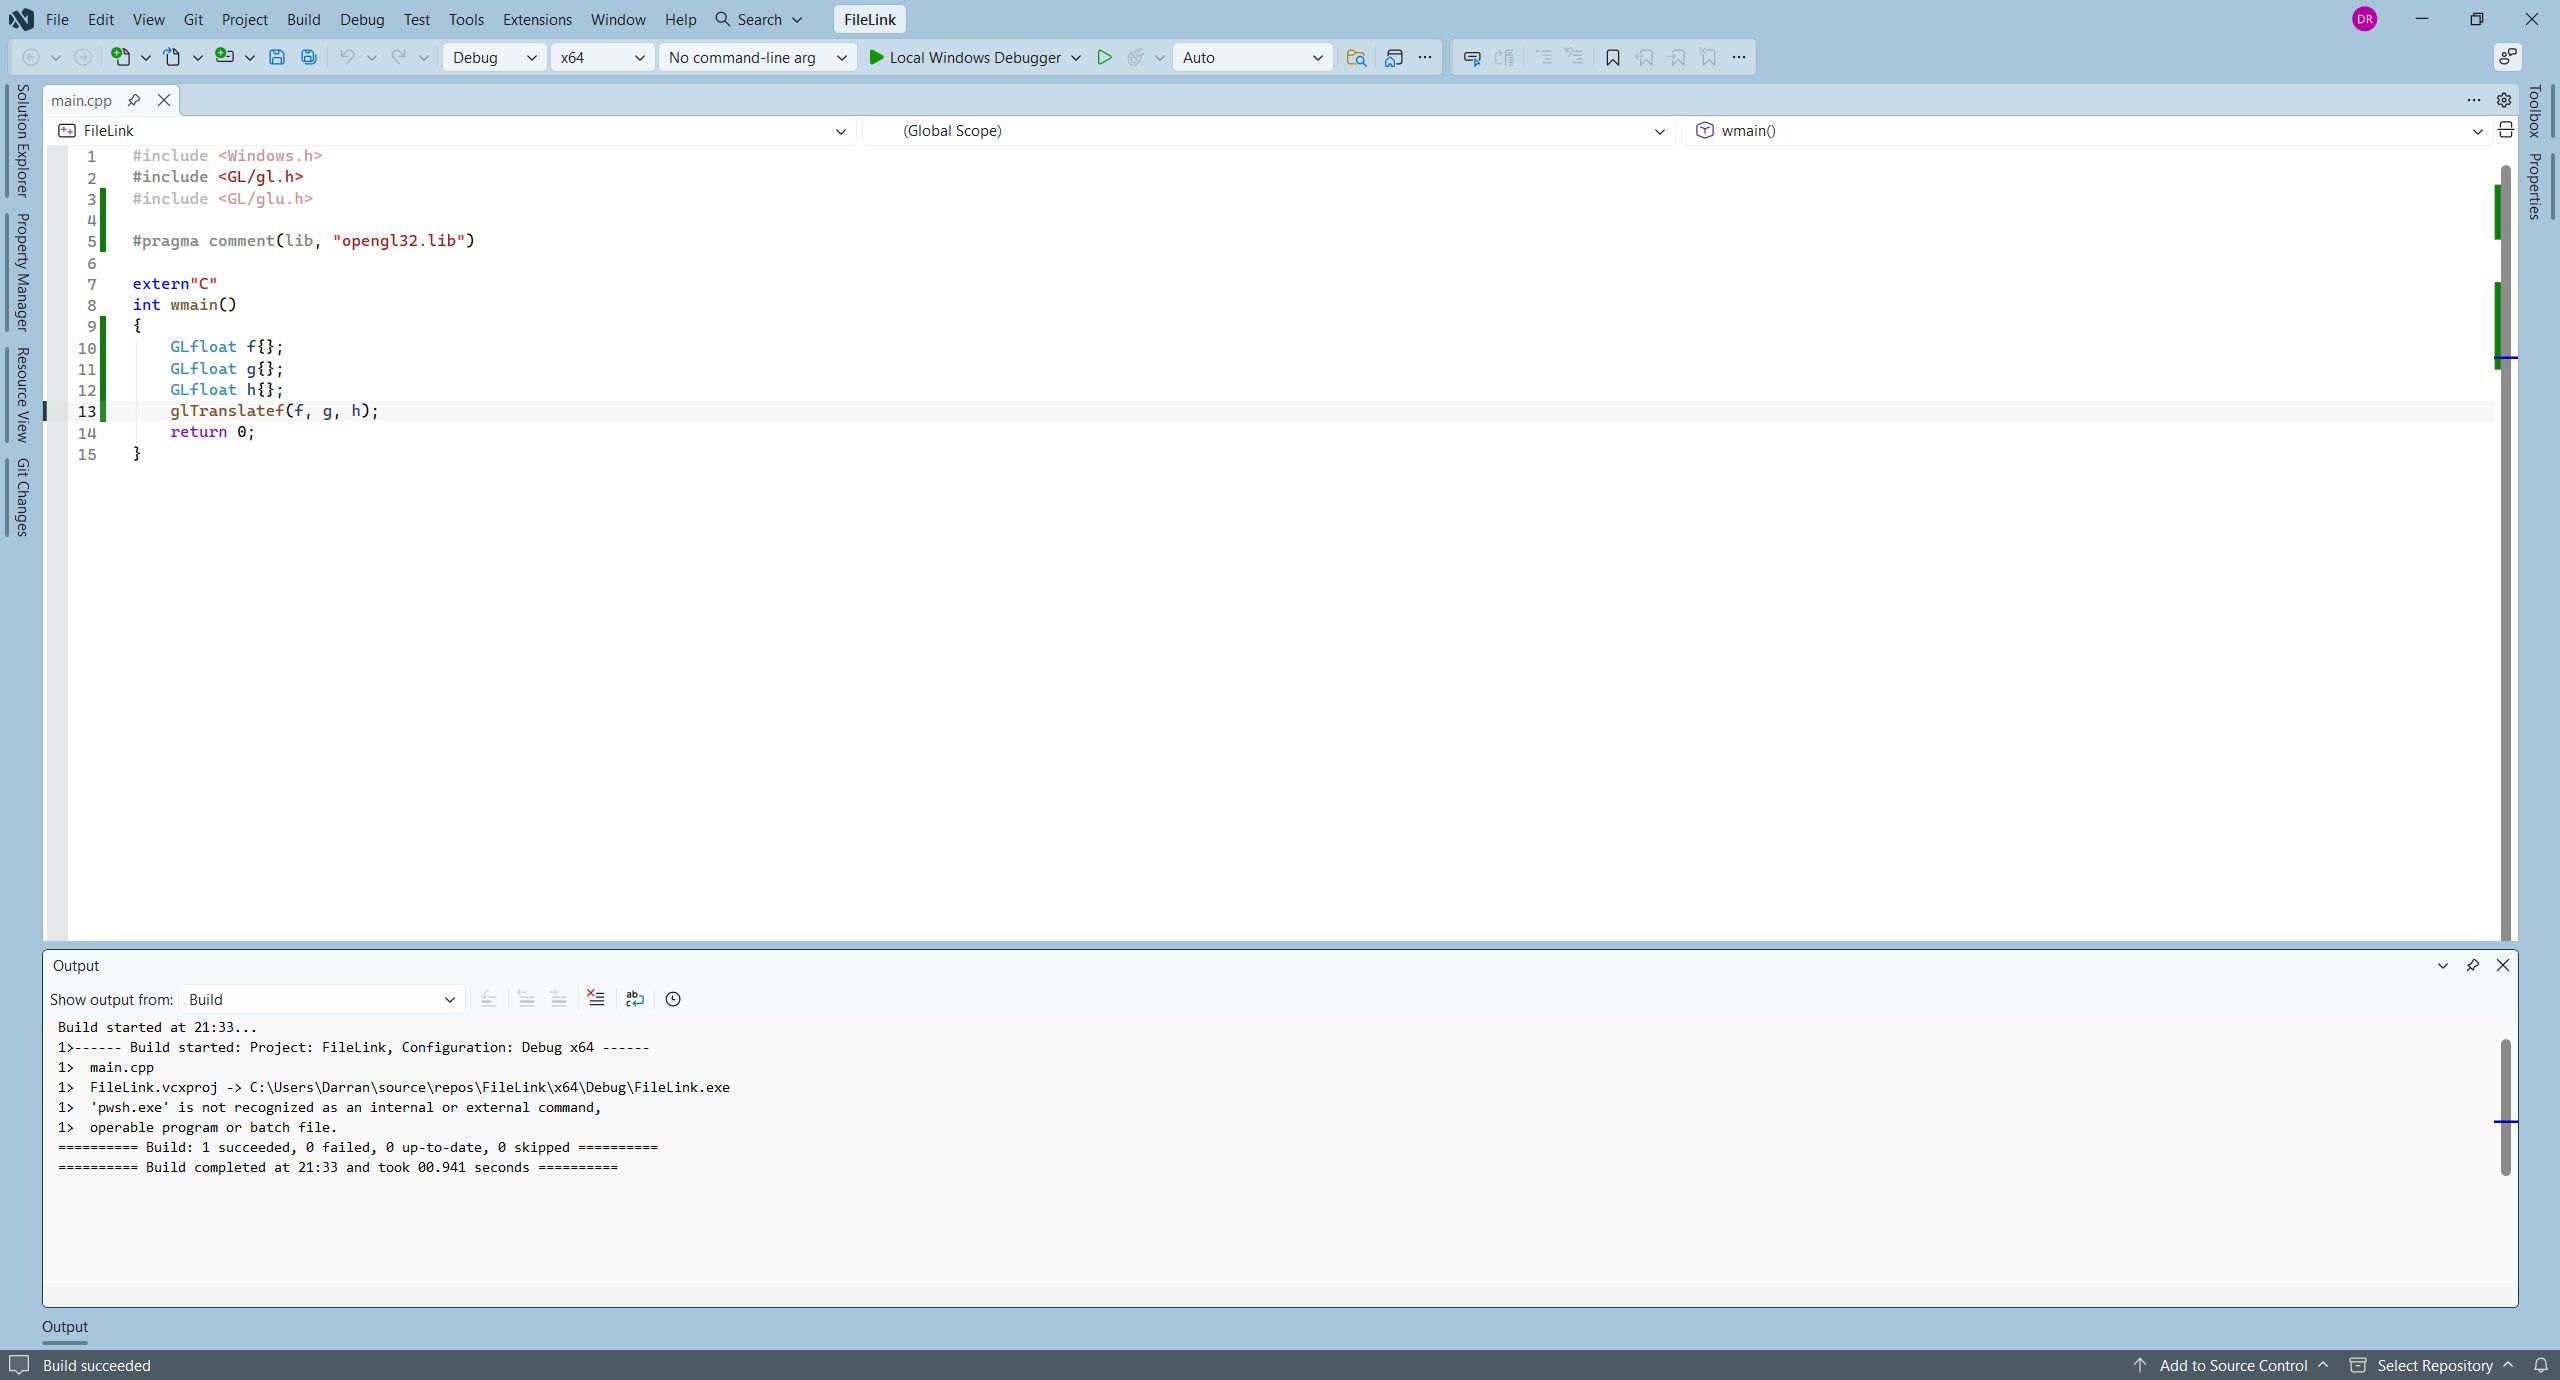Click the output timestamp clock icon
This screenshot has height=1380, width=2560.
(x=673, y=999)
